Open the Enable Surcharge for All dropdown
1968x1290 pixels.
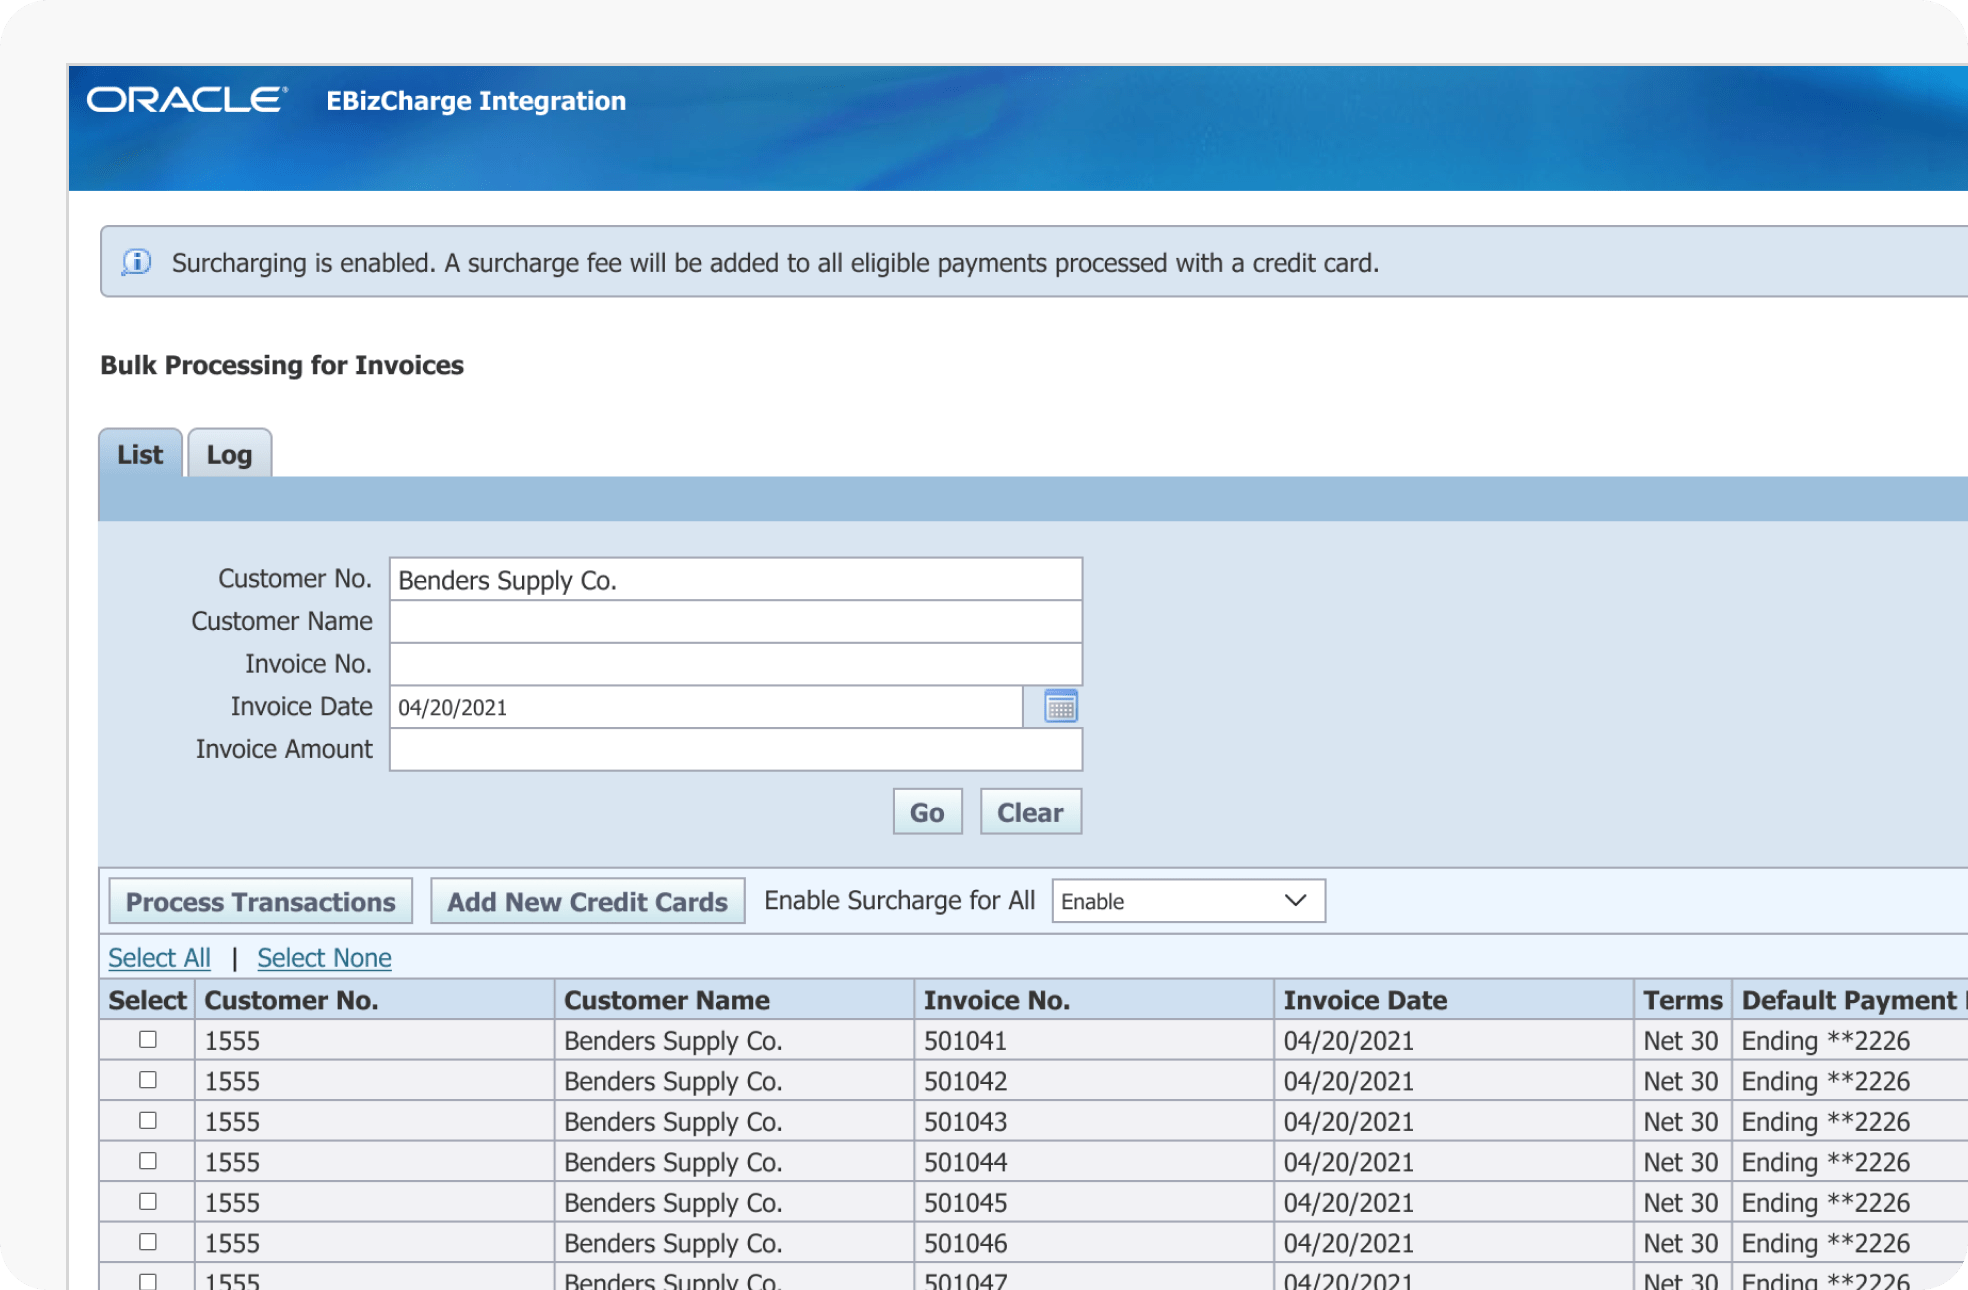coord(1188,901)
